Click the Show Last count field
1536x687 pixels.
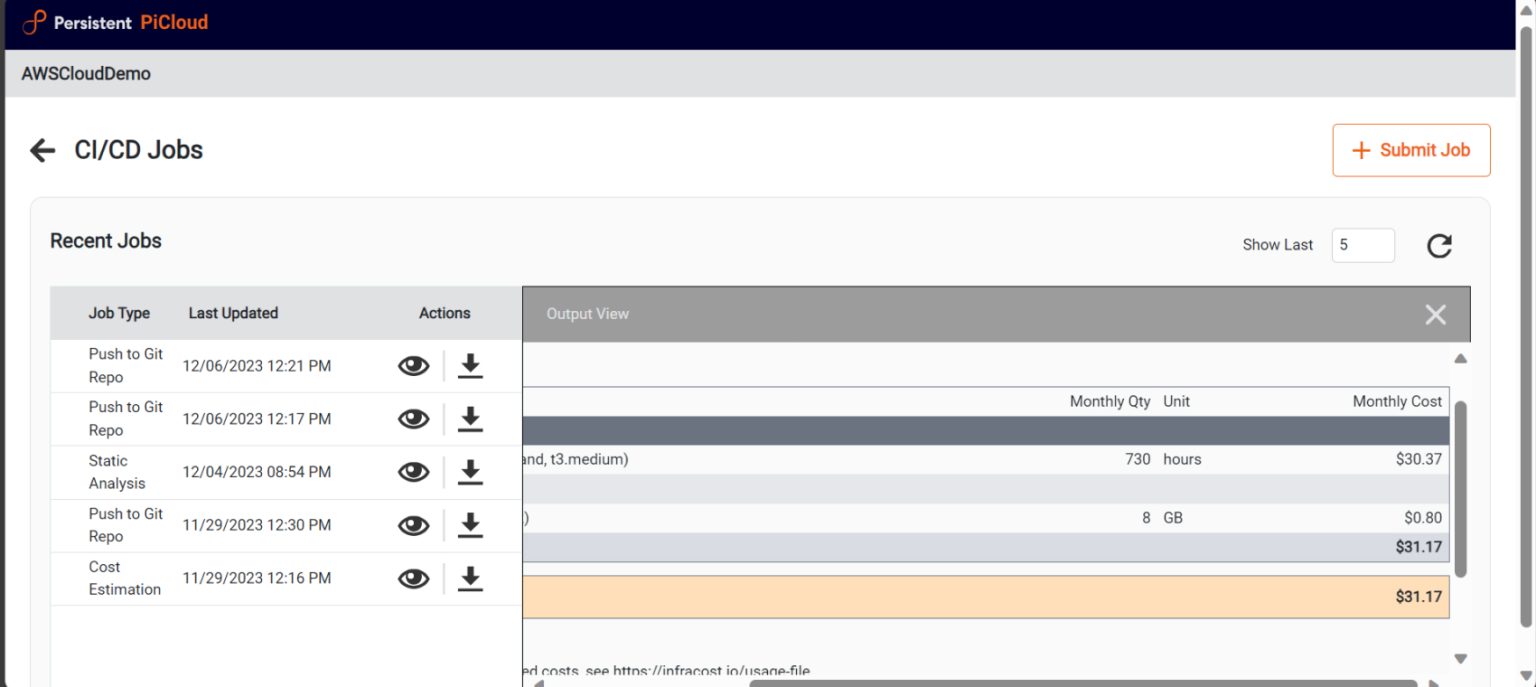(x=1363, y=245)
